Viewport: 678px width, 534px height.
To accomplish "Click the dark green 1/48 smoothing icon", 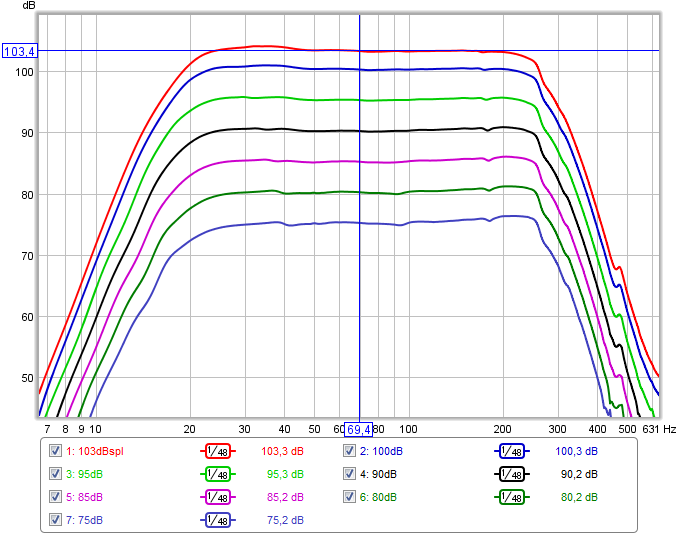I will (512, 497).
